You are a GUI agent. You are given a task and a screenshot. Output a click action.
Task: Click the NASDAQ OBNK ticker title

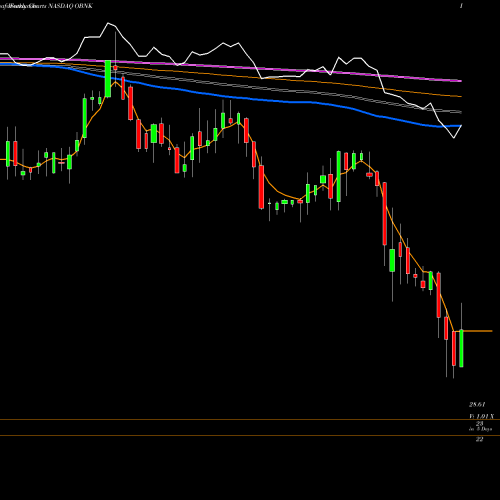coord(70,6)
